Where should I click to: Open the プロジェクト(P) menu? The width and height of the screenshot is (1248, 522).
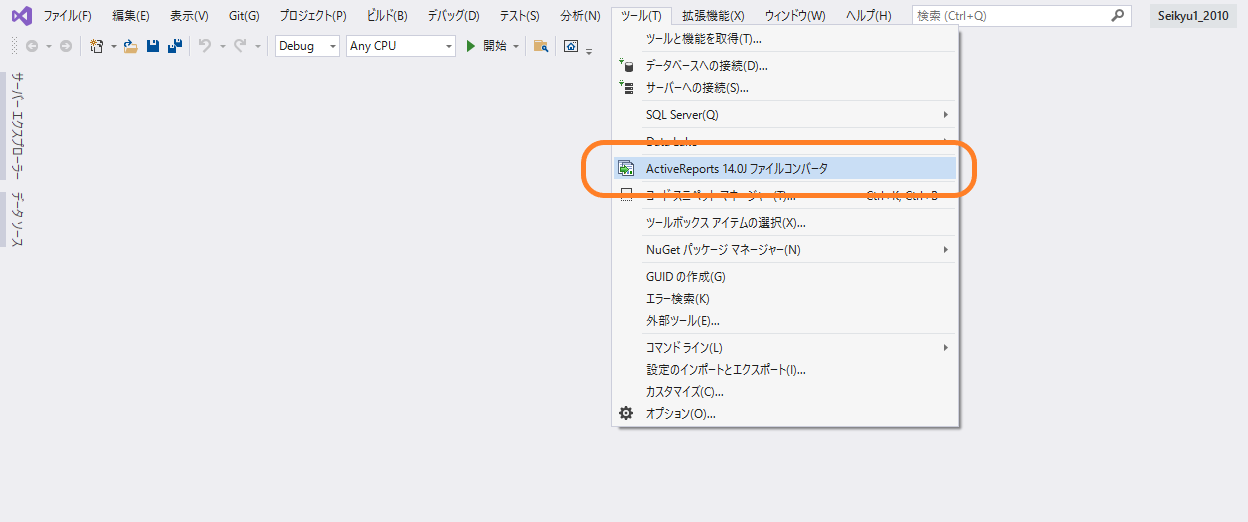coord(313,16)
